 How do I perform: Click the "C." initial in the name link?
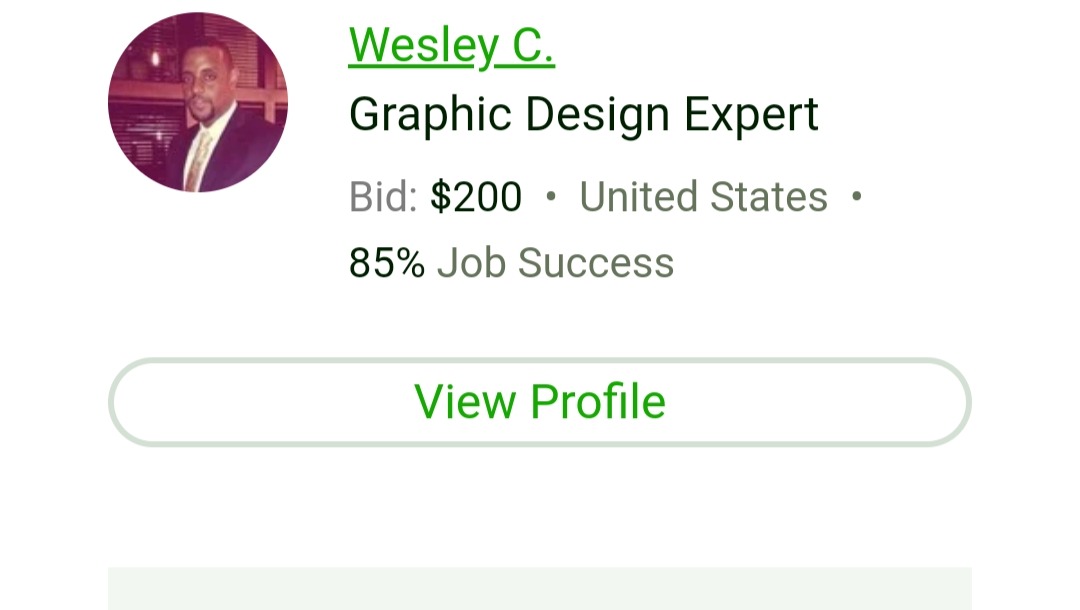[x=534, y=45]
